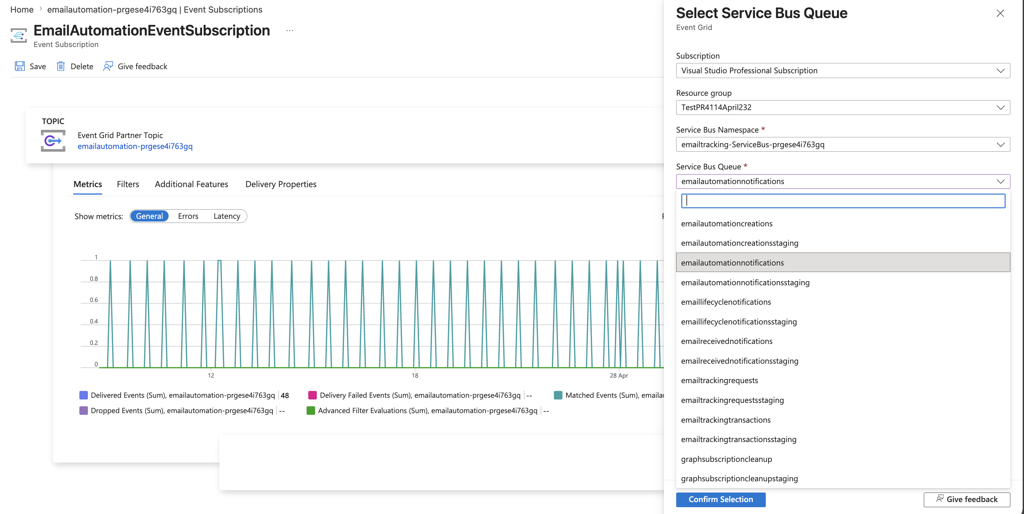Open the ellipsis more options menu

click(290, 31)
